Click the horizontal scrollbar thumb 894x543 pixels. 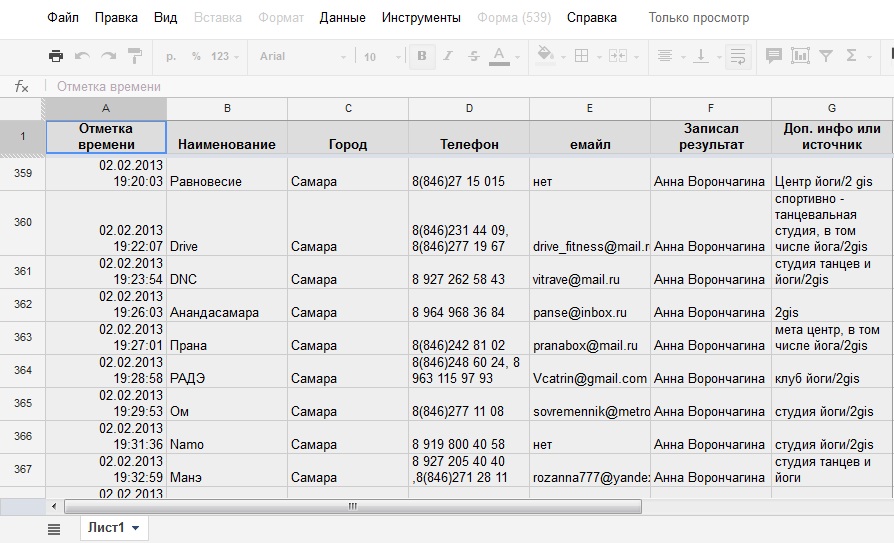(353, 506)
